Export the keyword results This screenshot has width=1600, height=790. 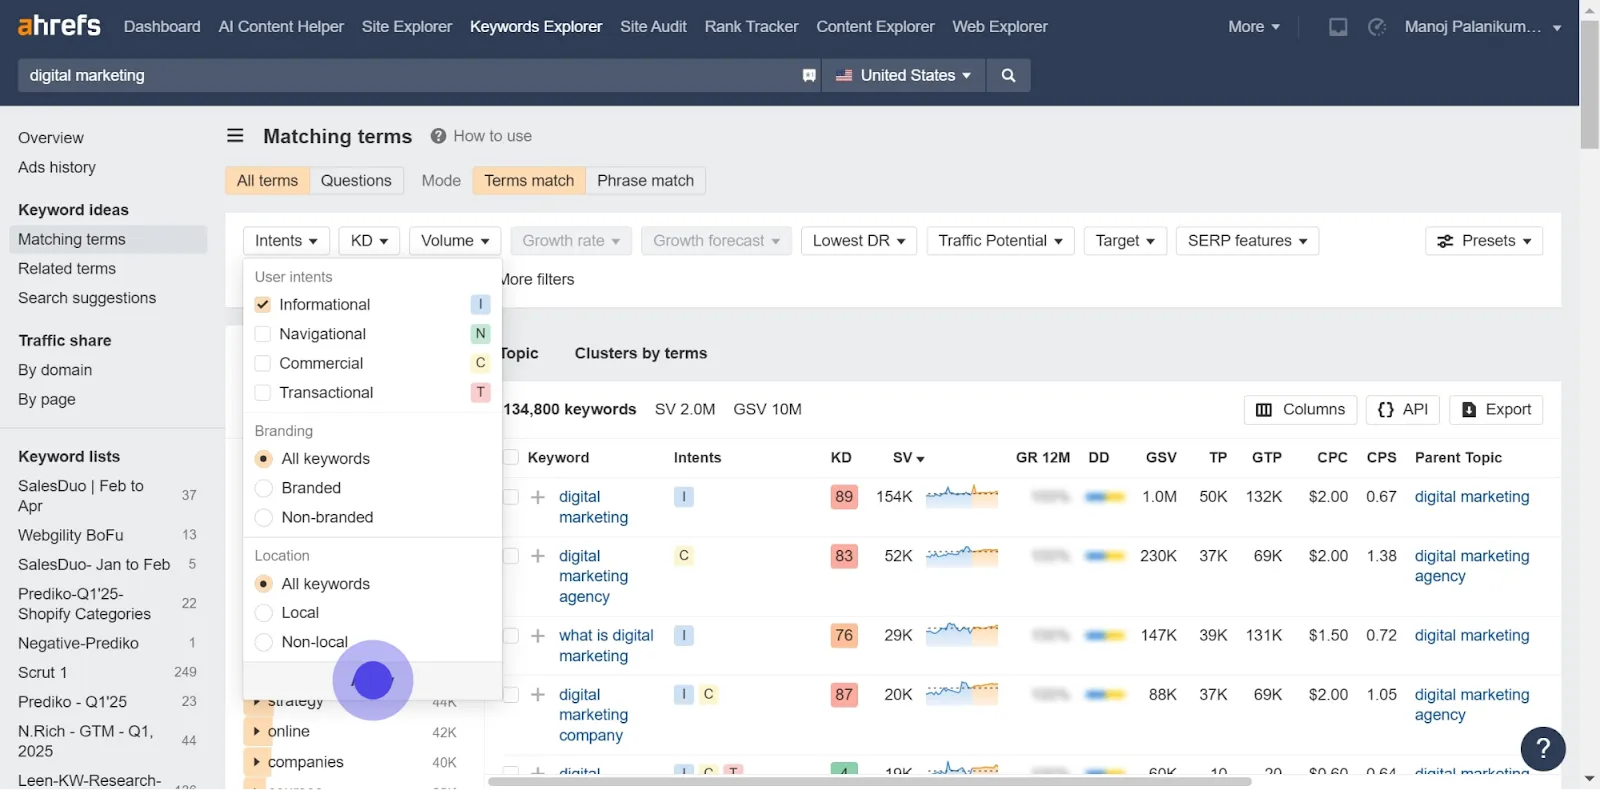tap(1496, 410)
